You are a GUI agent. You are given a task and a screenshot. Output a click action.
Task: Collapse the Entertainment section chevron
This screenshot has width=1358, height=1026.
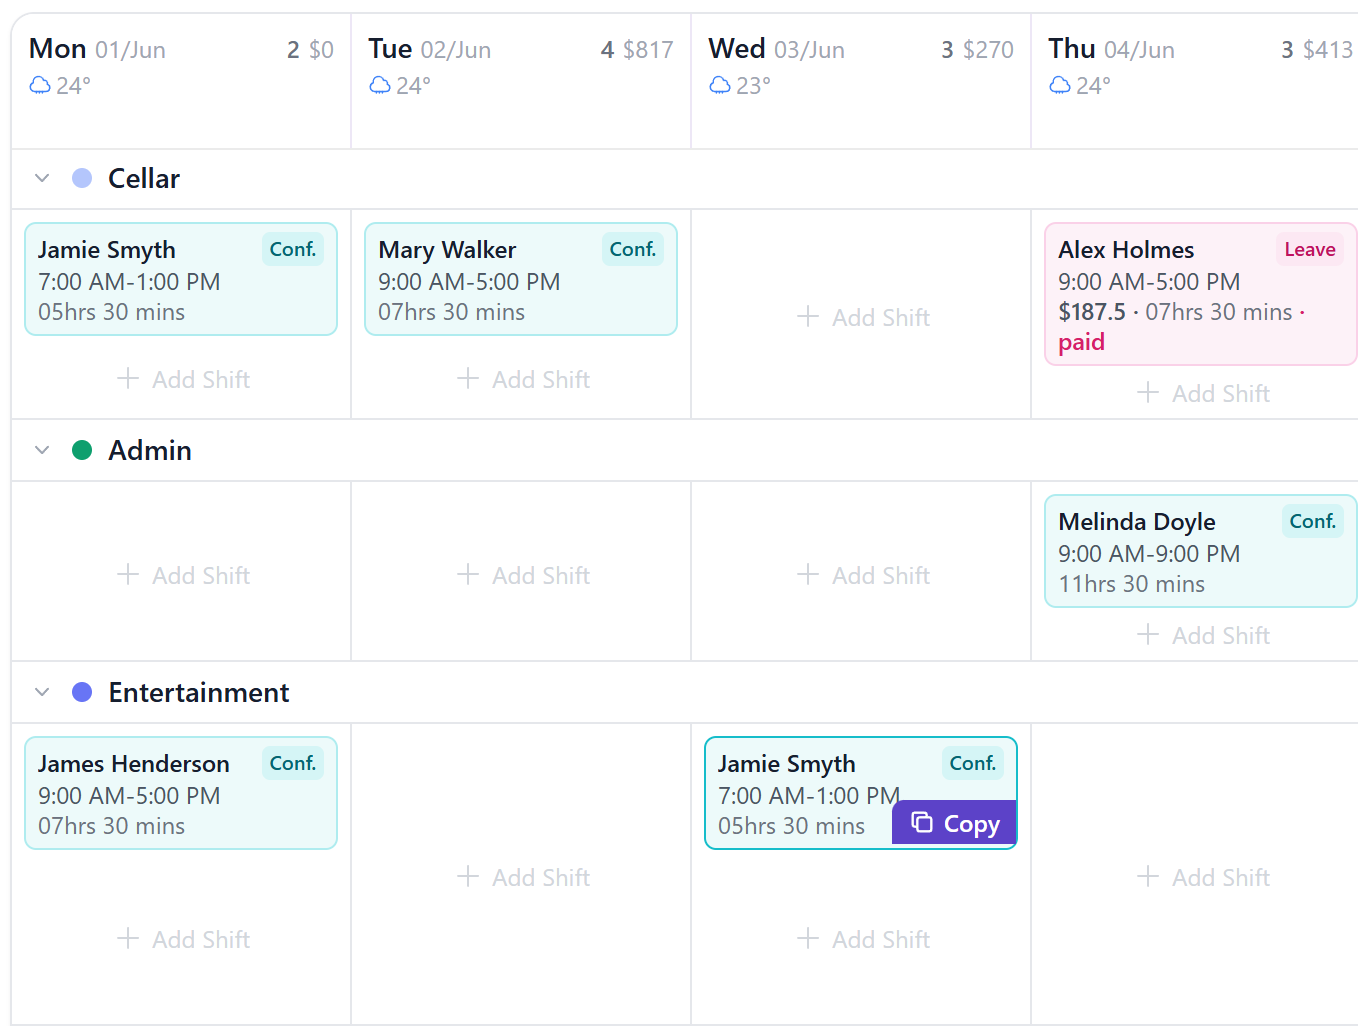[x=42, y=692]
